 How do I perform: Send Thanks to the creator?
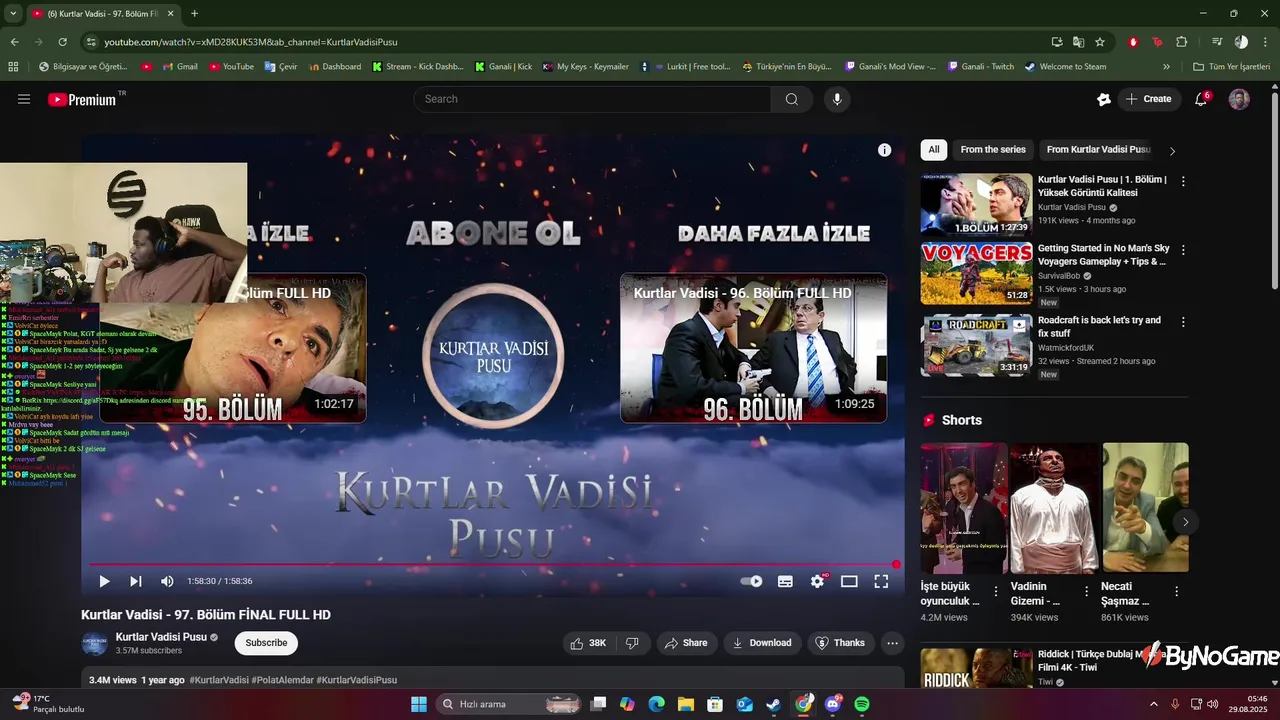tap(840, 643)
